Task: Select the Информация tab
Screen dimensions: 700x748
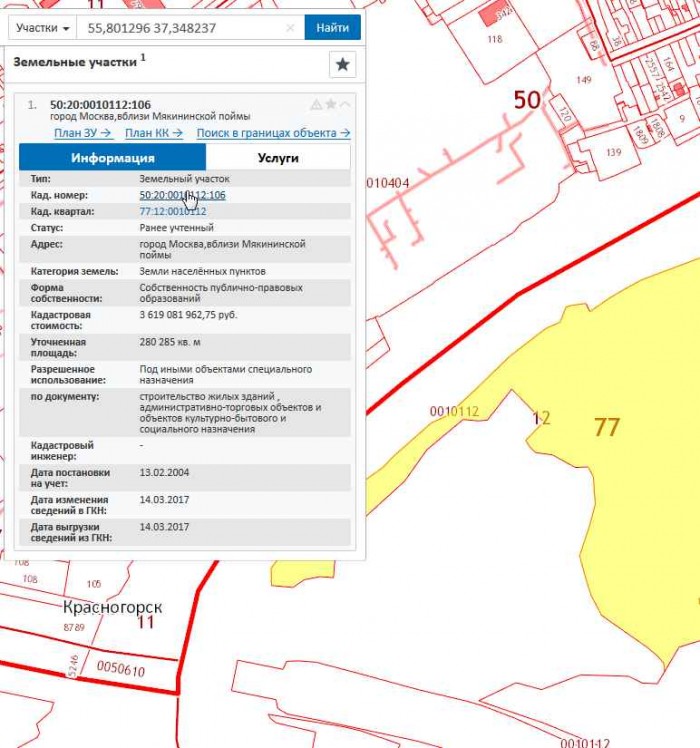Action: 112,158
